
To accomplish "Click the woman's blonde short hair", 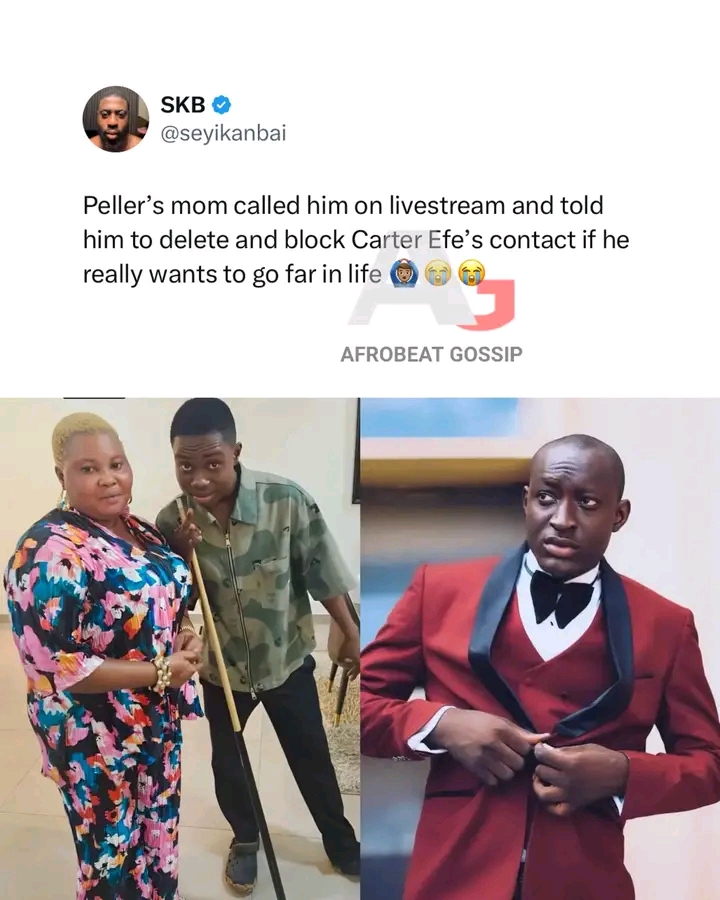I will [x=78, y=435].
